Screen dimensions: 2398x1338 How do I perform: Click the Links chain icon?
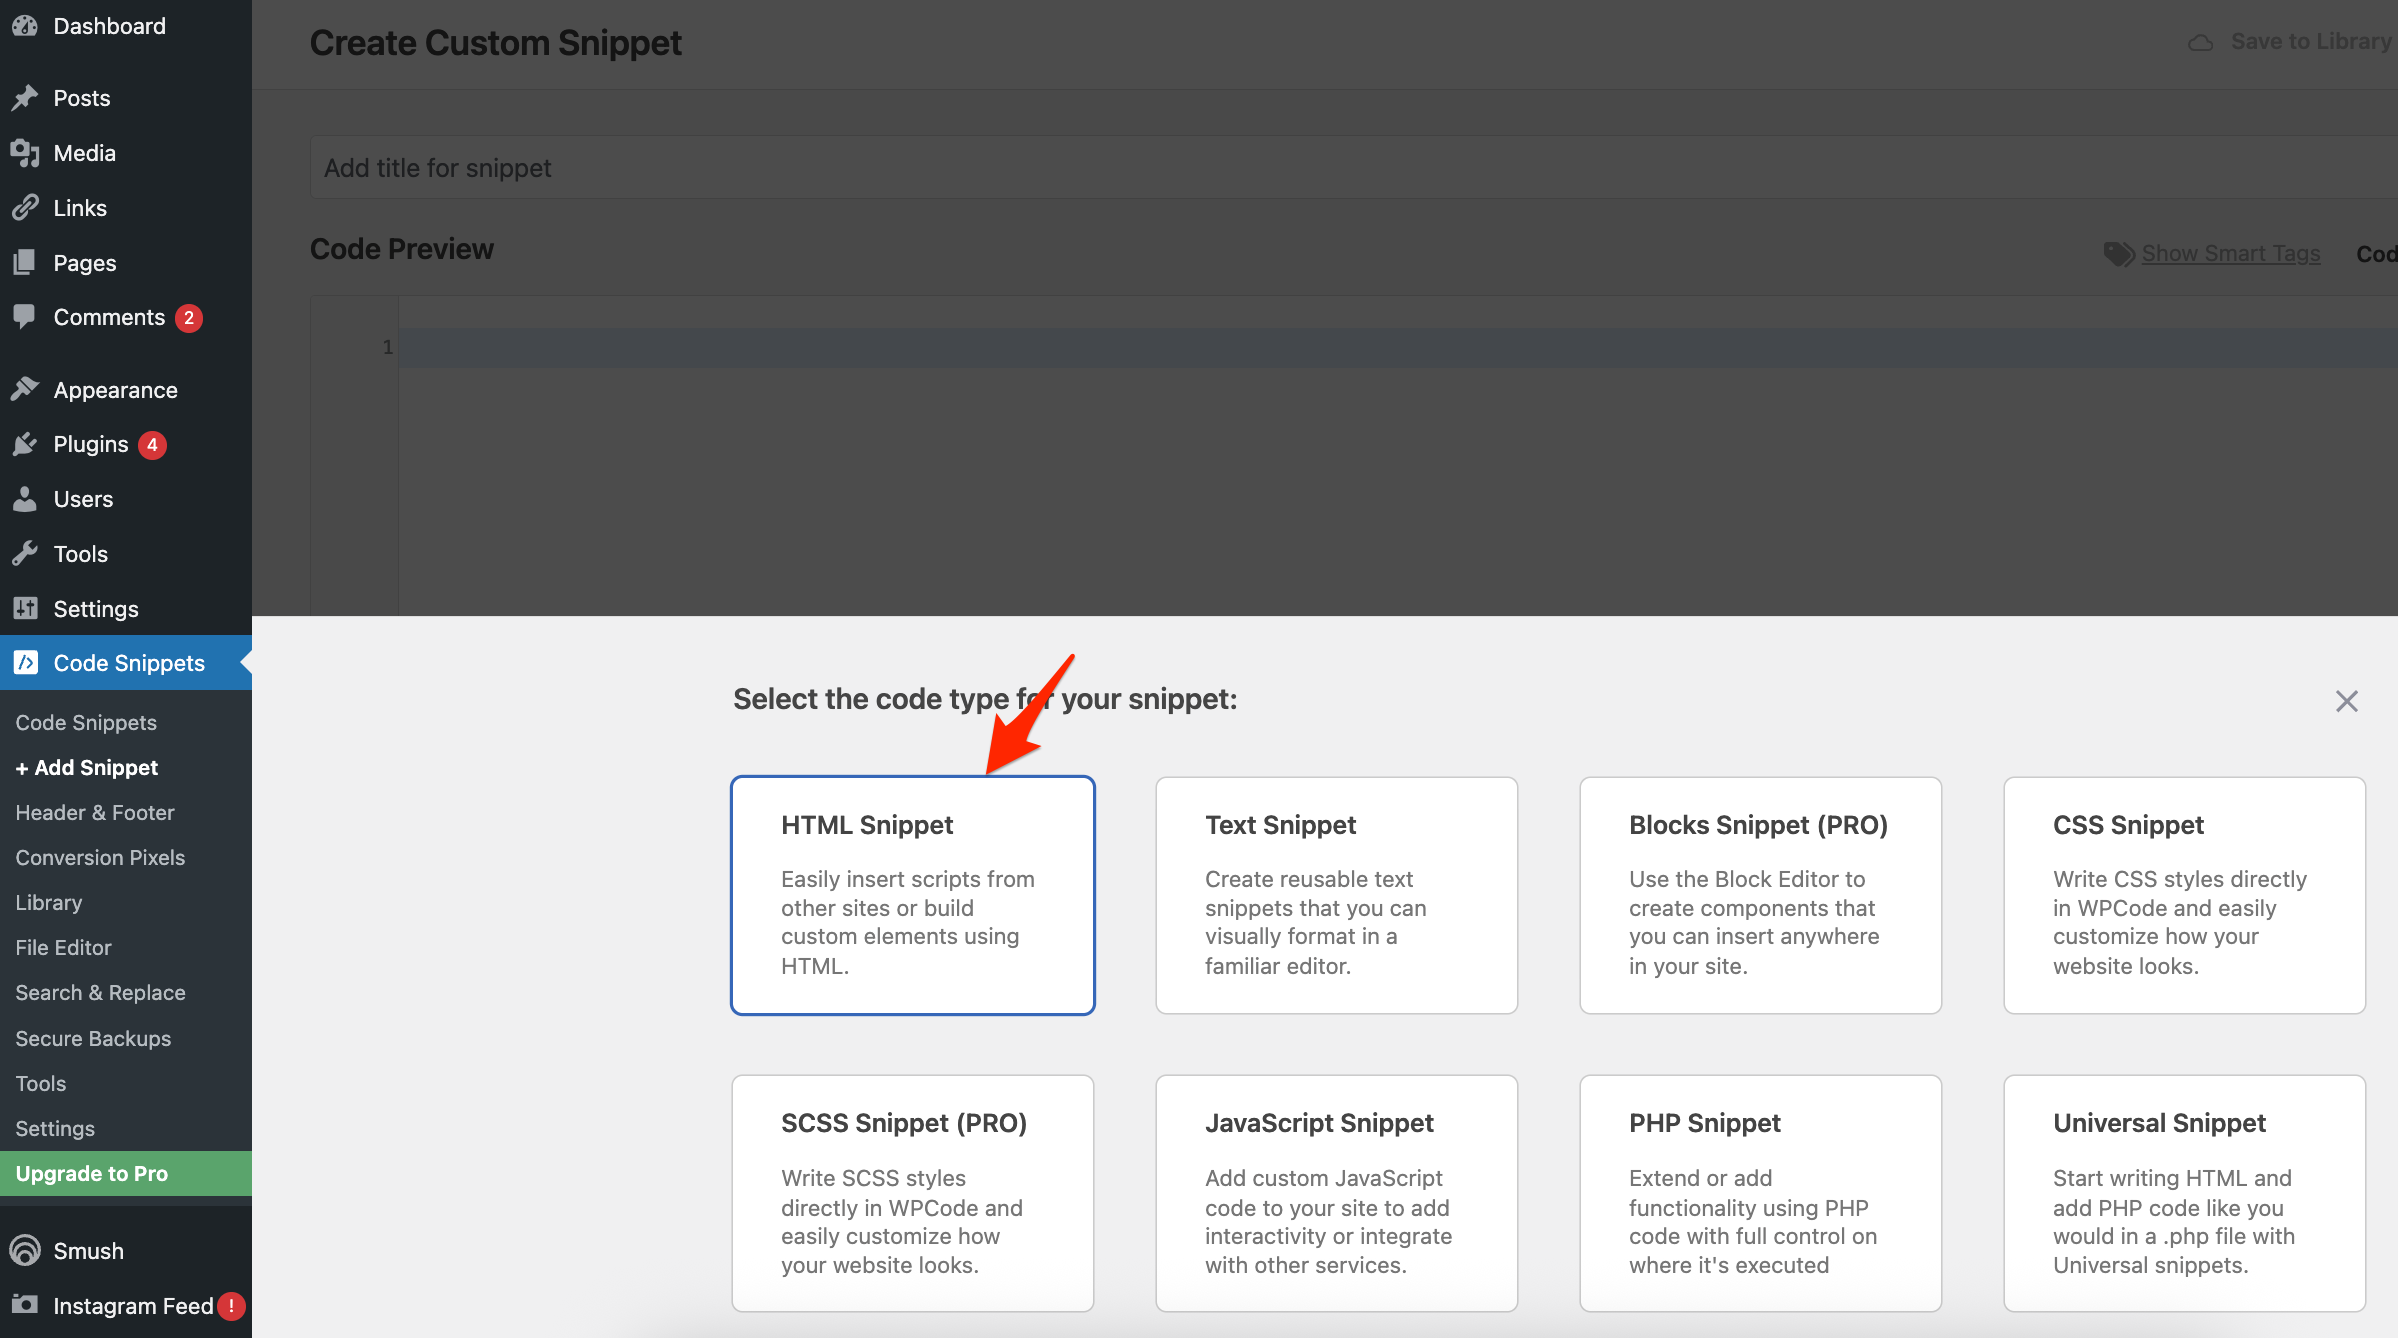[x=25, y=208]
